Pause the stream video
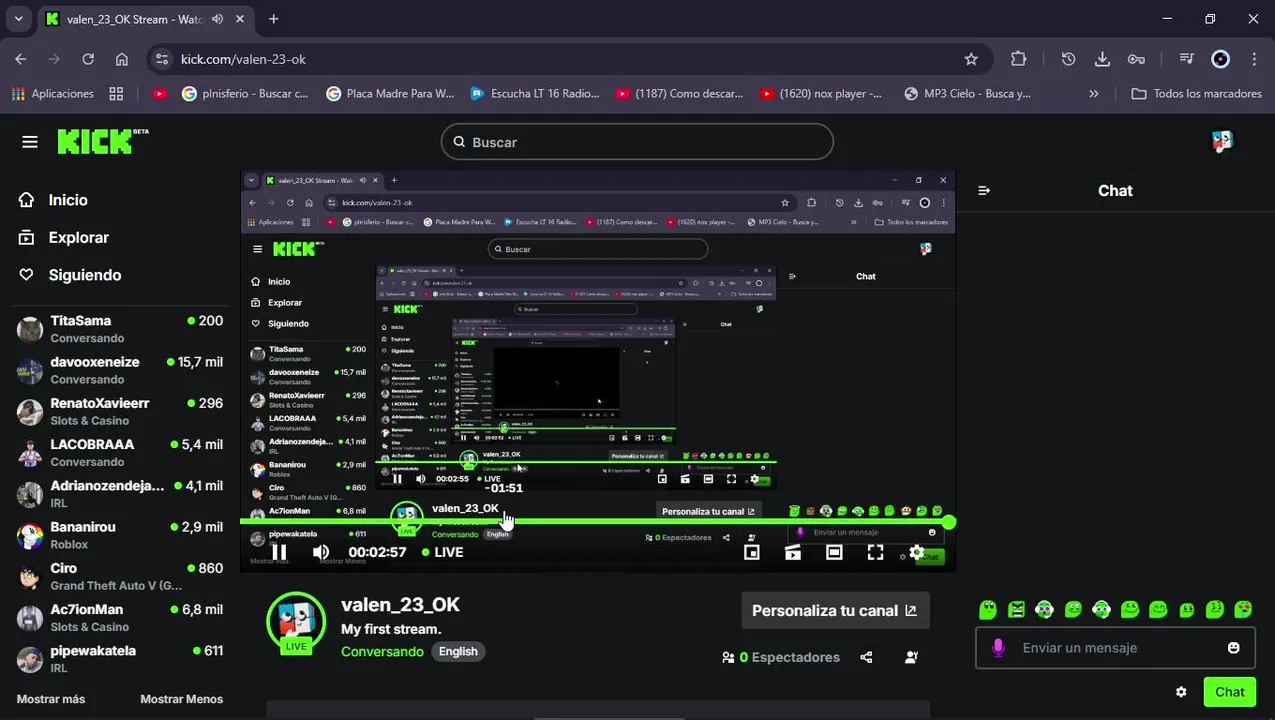1275x720 pixels. pos(280,552)
